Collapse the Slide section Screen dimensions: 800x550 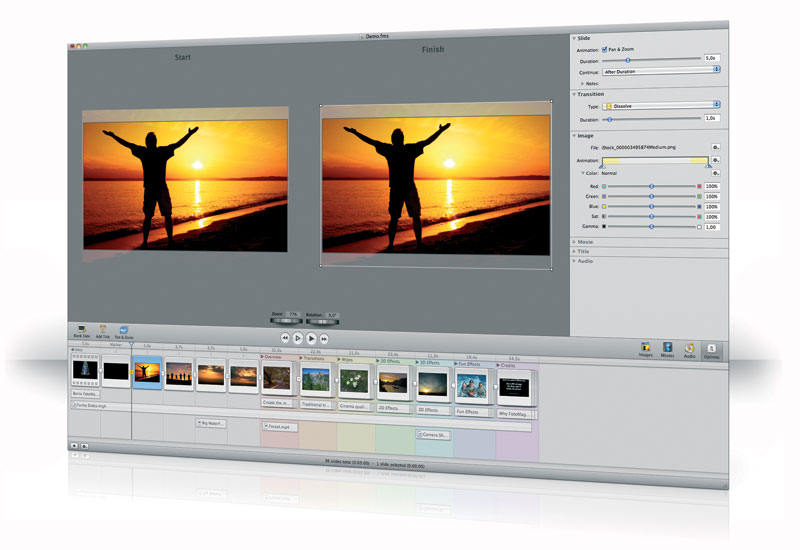pyautogui.click(x=574, y=38)
